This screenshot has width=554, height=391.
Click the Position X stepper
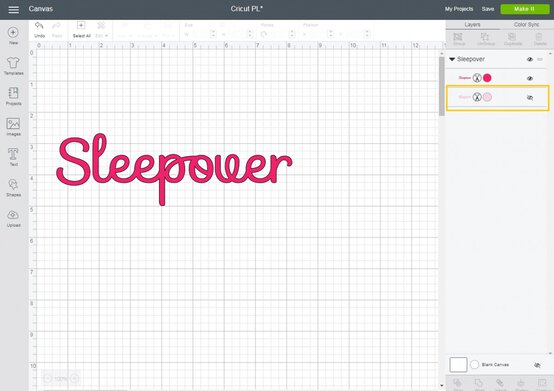click(x=330, y=34)
